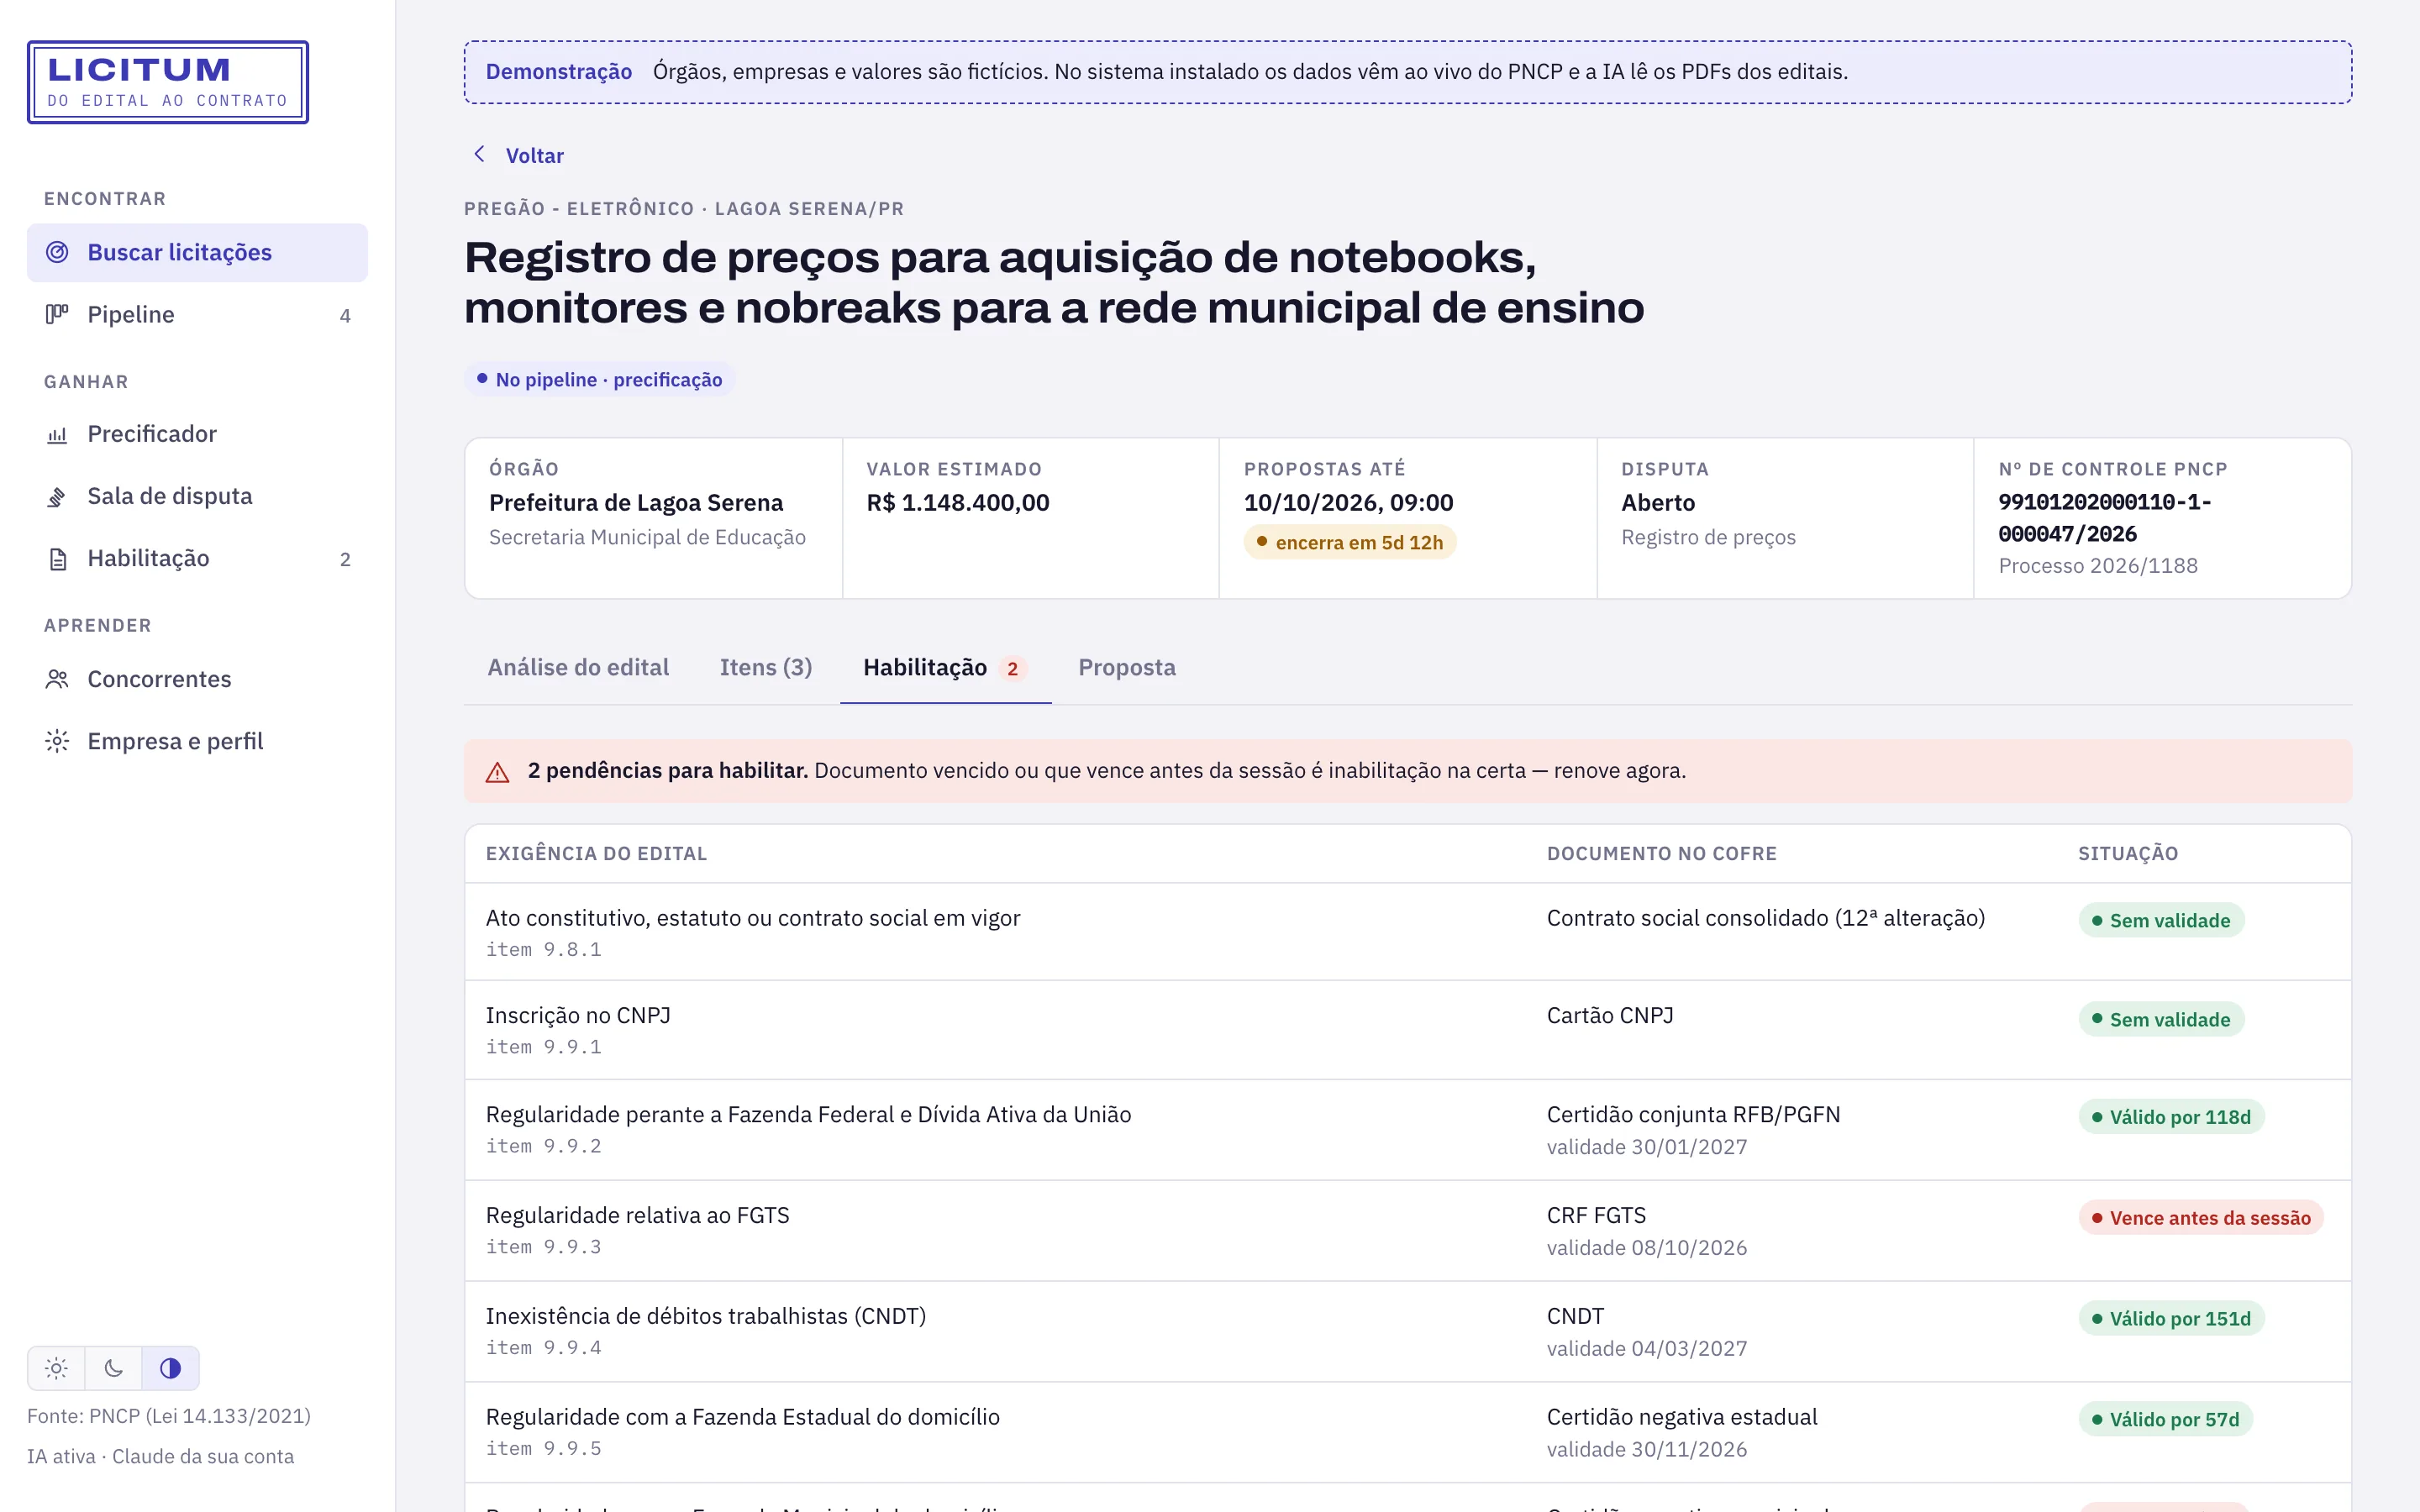Viewport: 2420px width, 1512px height.
Task: Select the auto contrast theme button
Action: [x=170, y=1368]
